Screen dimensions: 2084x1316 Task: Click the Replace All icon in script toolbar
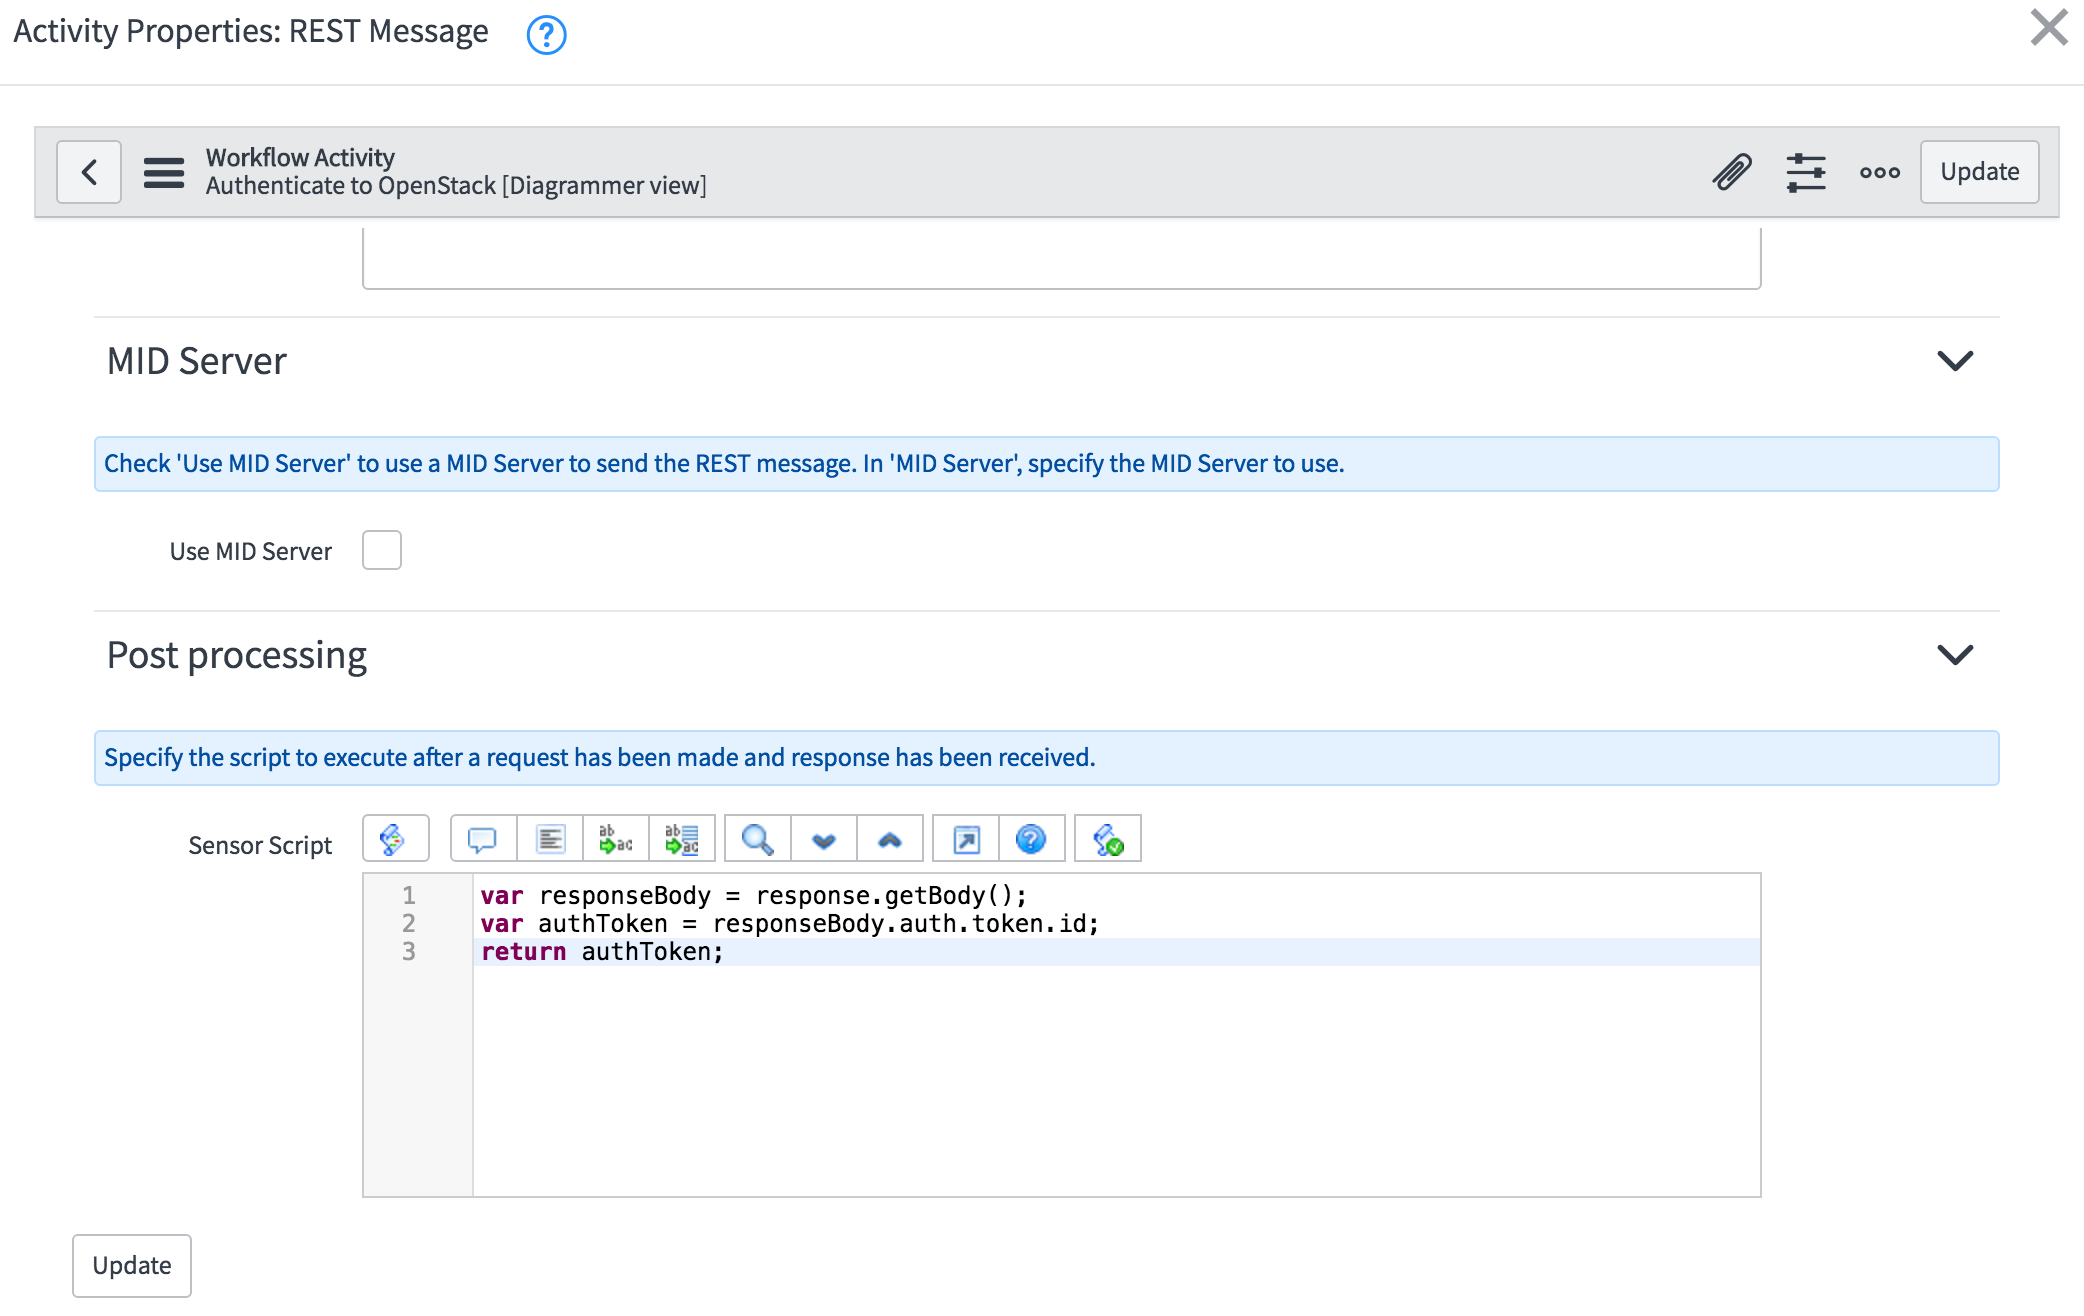click(x=682, y=839)
